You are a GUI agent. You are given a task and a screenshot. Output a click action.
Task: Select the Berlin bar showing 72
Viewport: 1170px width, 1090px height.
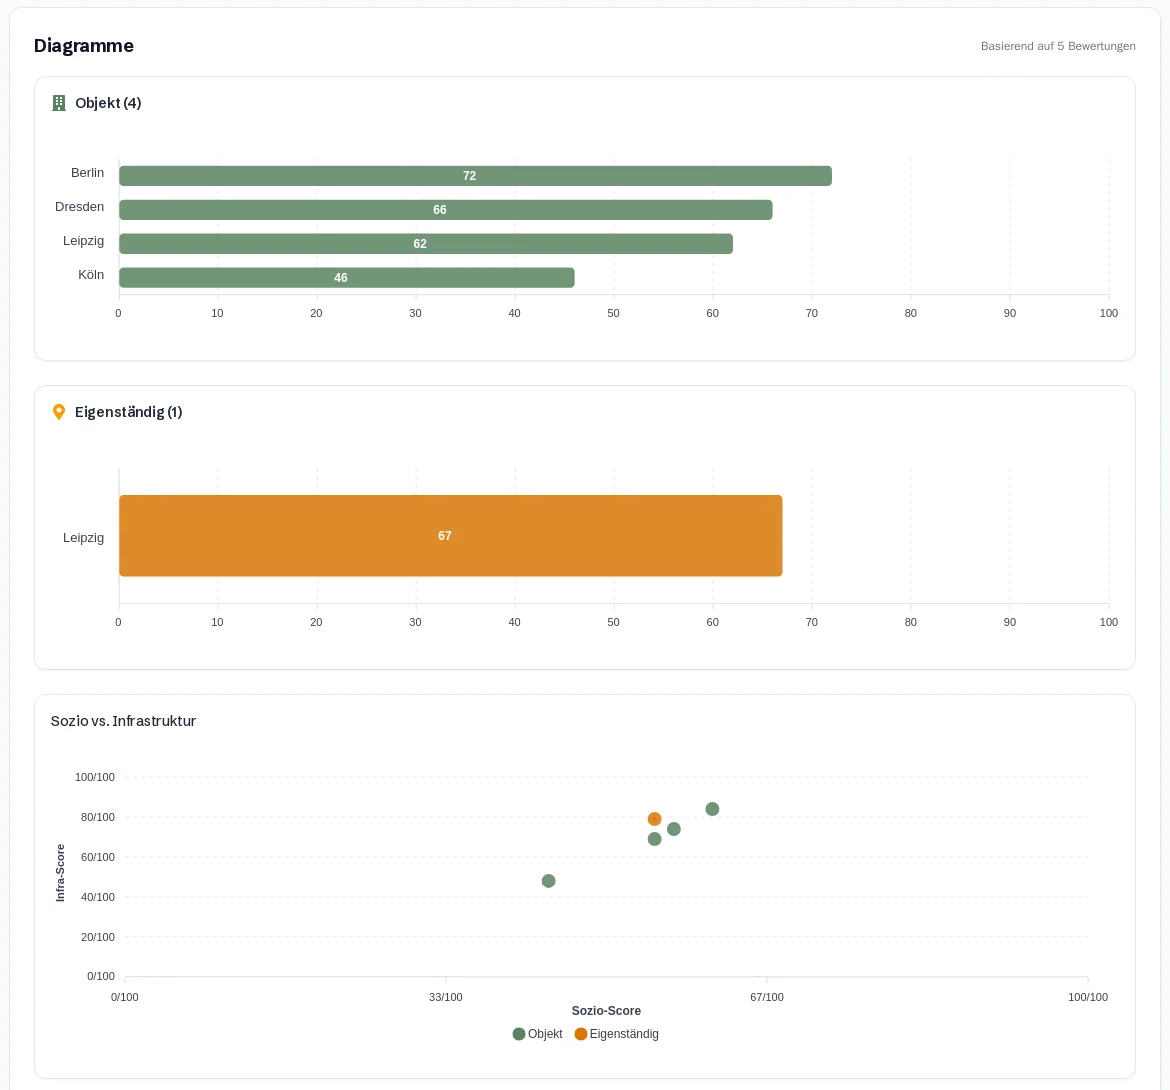point(475,176)
